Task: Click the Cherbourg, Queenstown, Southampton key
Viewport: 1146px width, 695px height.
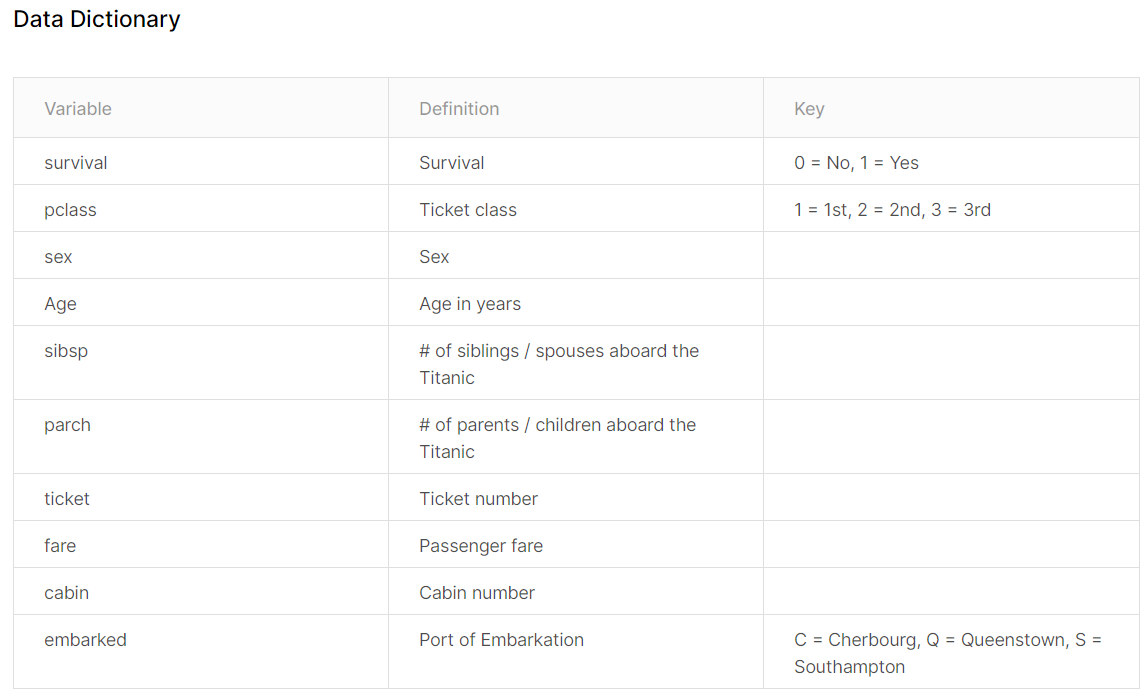Action: 947,653
